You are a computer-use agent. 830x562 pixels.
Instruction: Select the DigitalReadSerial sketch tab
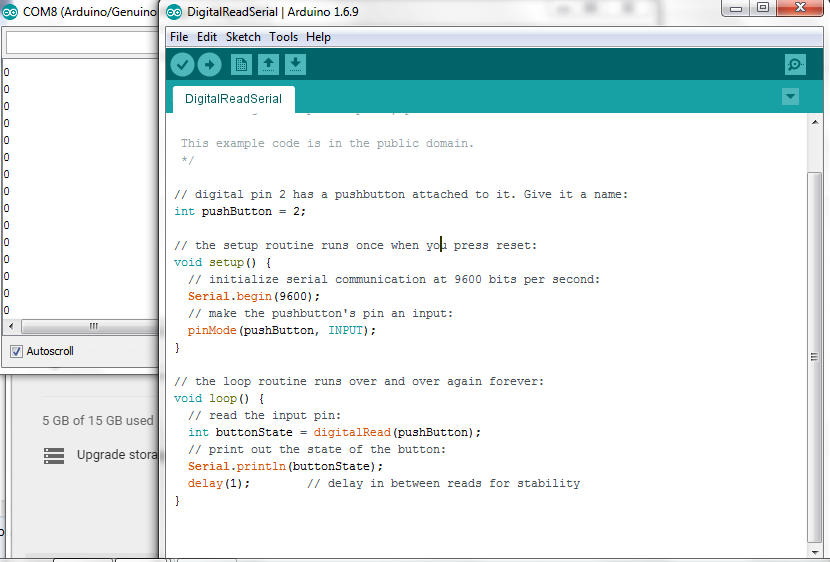[x=233, y=99]
